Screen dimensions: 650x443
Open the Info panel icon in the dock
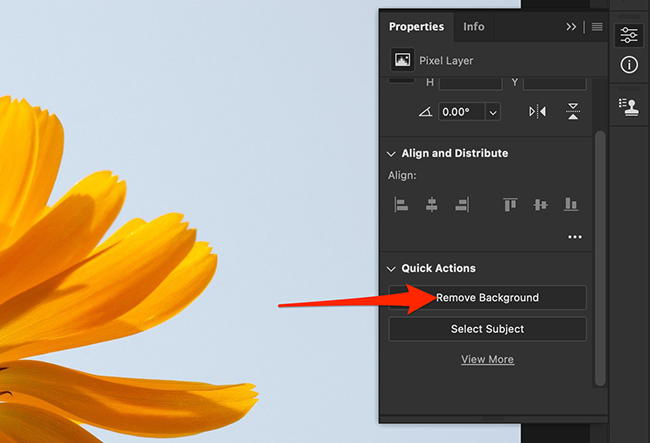(629, 65)
